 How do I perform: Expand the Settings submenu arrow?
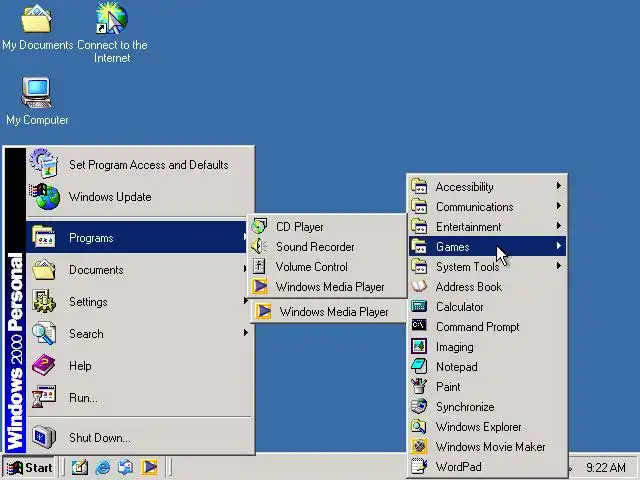click(245, 301)
